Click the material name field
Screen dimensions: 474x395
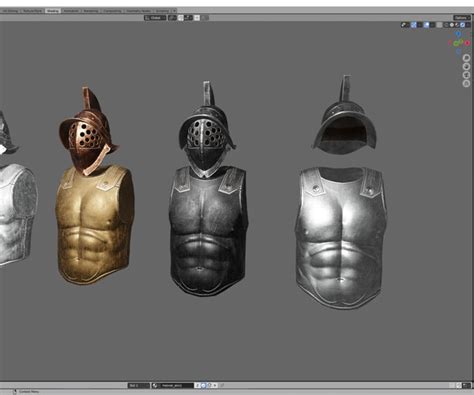[176, 385]
